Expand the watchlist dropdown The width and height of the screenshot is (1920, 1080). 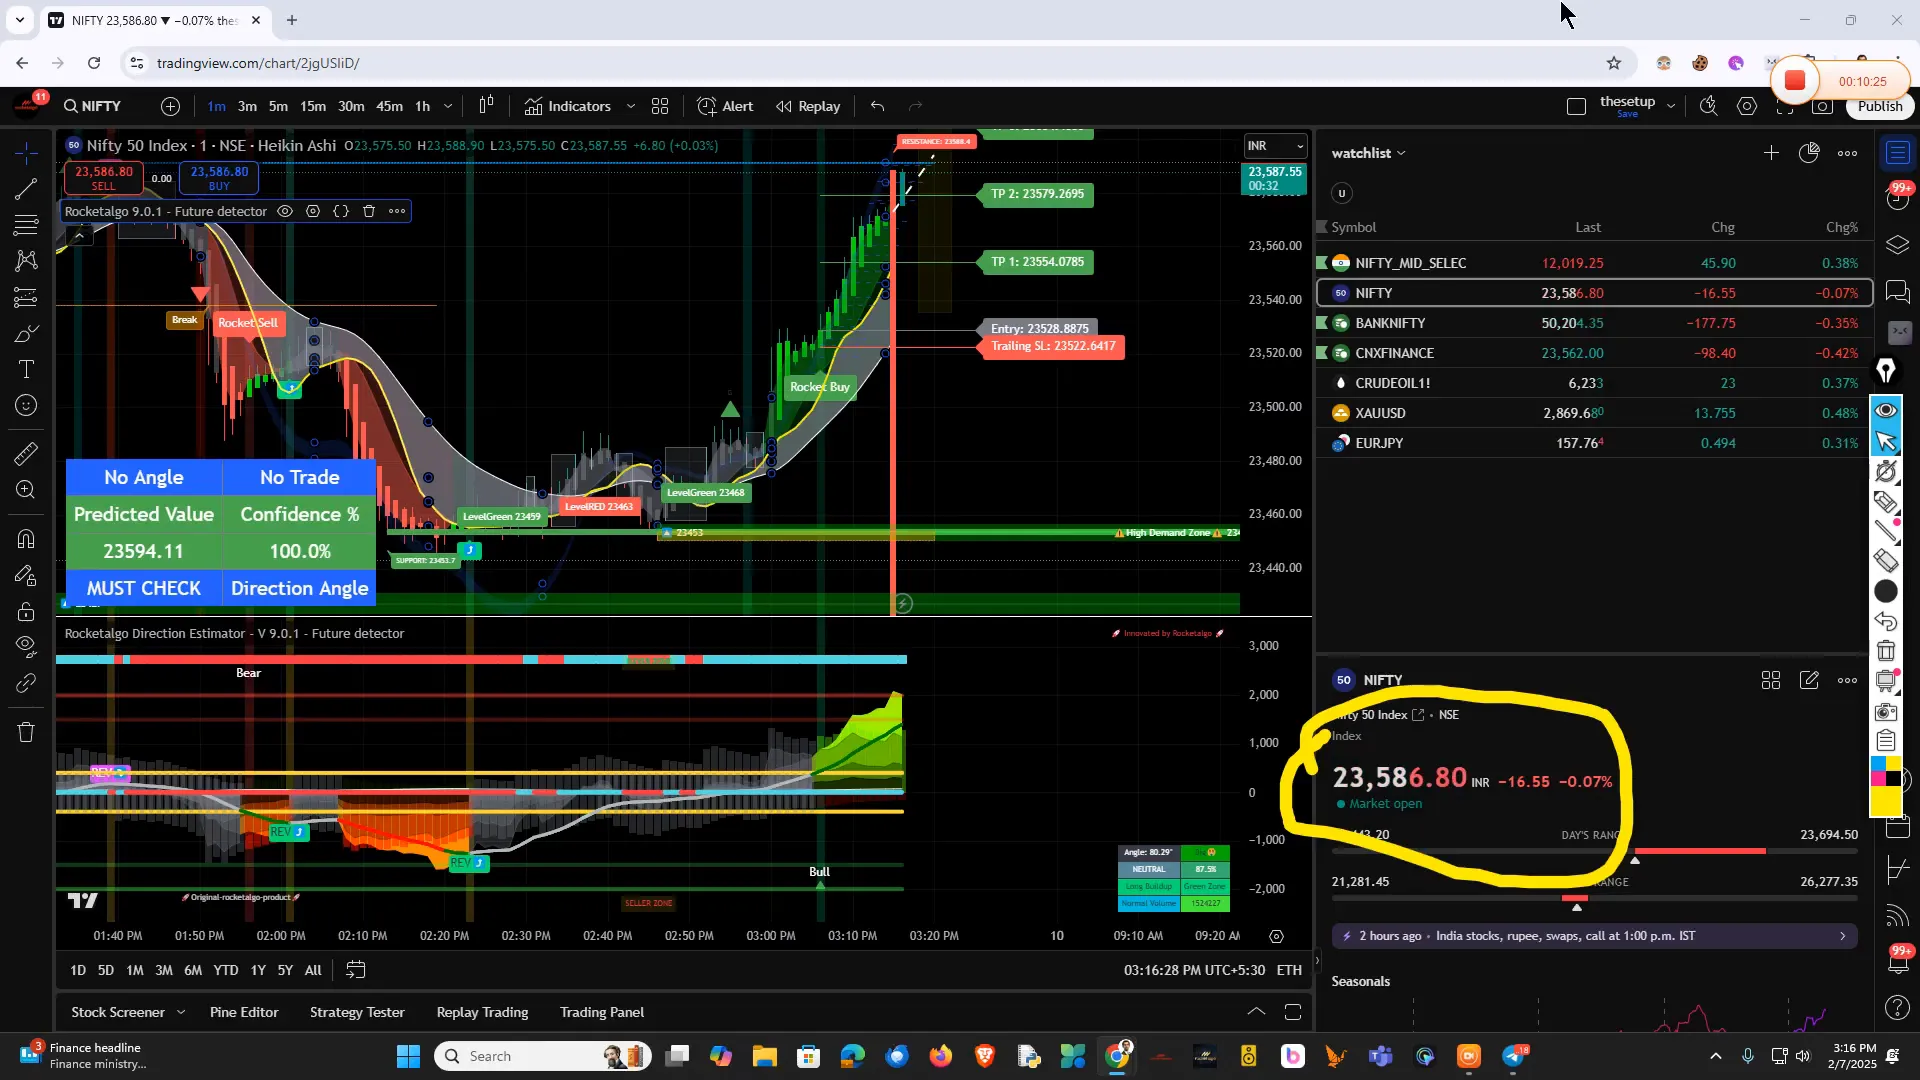click(1403, 153)
